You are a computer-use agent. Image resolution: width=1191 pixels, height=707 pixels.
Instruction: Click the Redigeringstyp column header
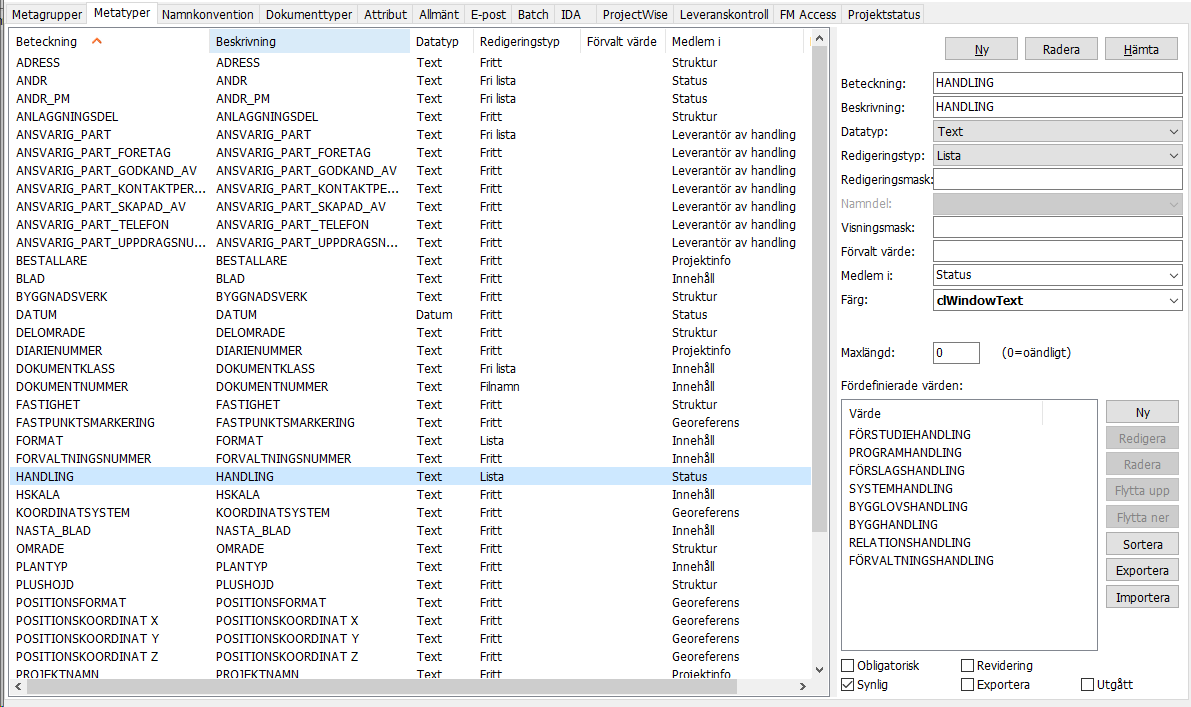[526, 42]
